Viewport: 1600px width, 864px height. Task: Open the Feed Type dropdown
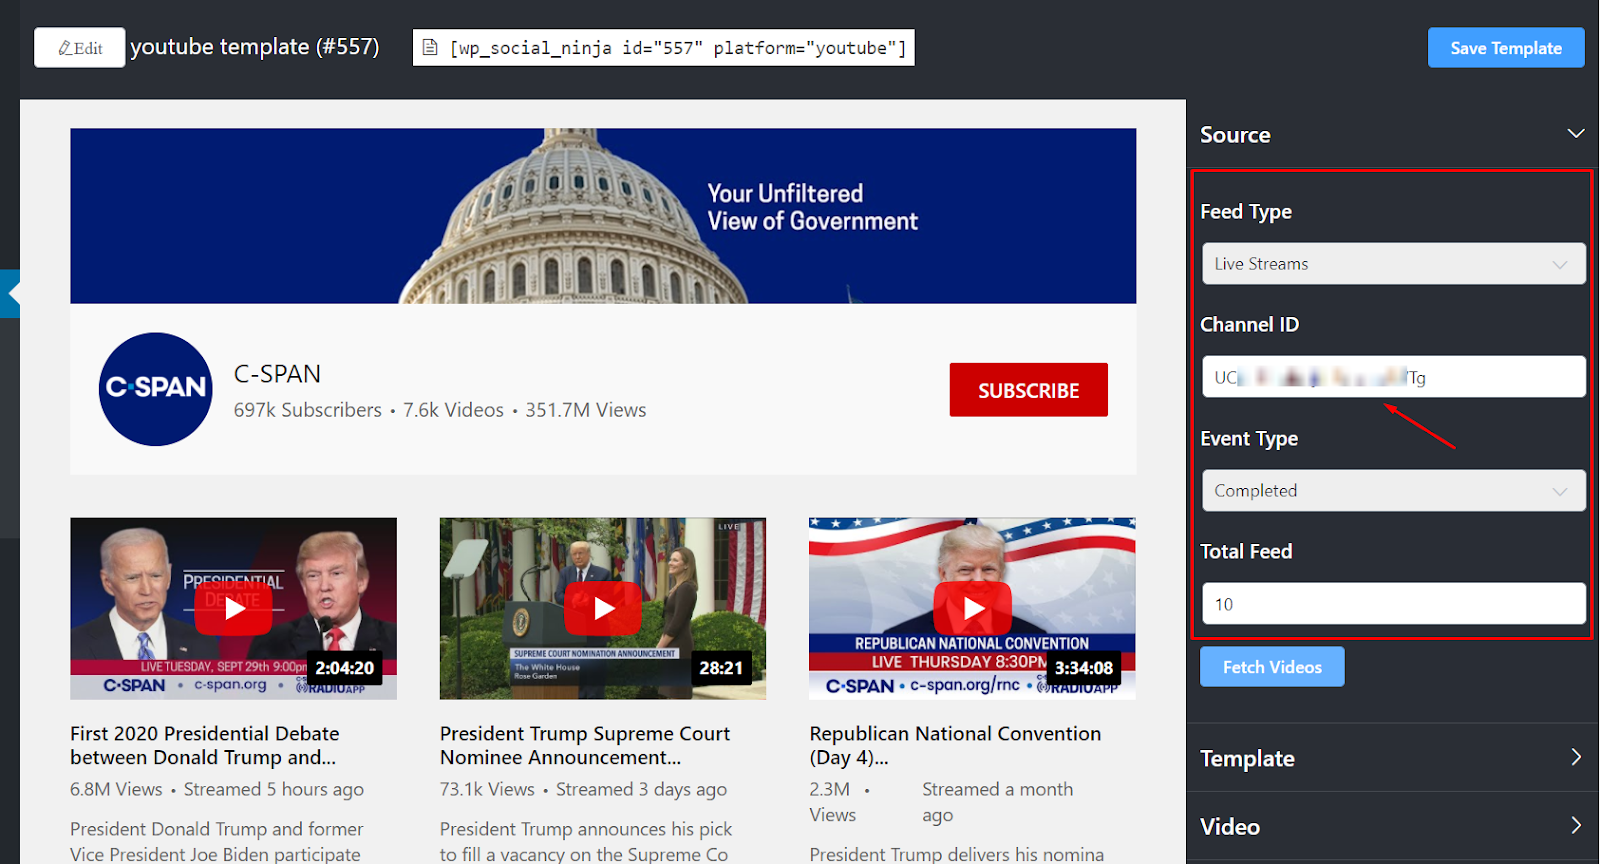pos(1394,264)
